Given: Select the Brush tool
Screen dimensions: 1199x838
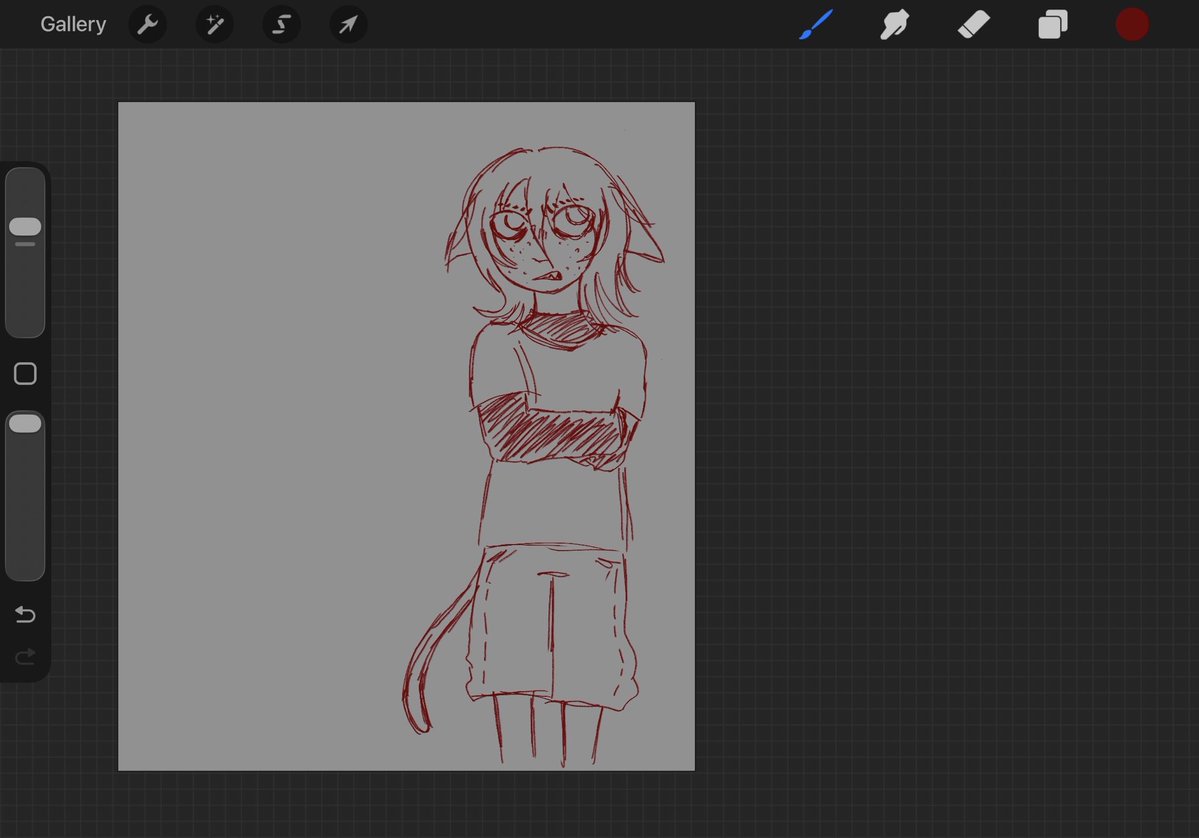Looking at the screenshot, I should point(816,24).
